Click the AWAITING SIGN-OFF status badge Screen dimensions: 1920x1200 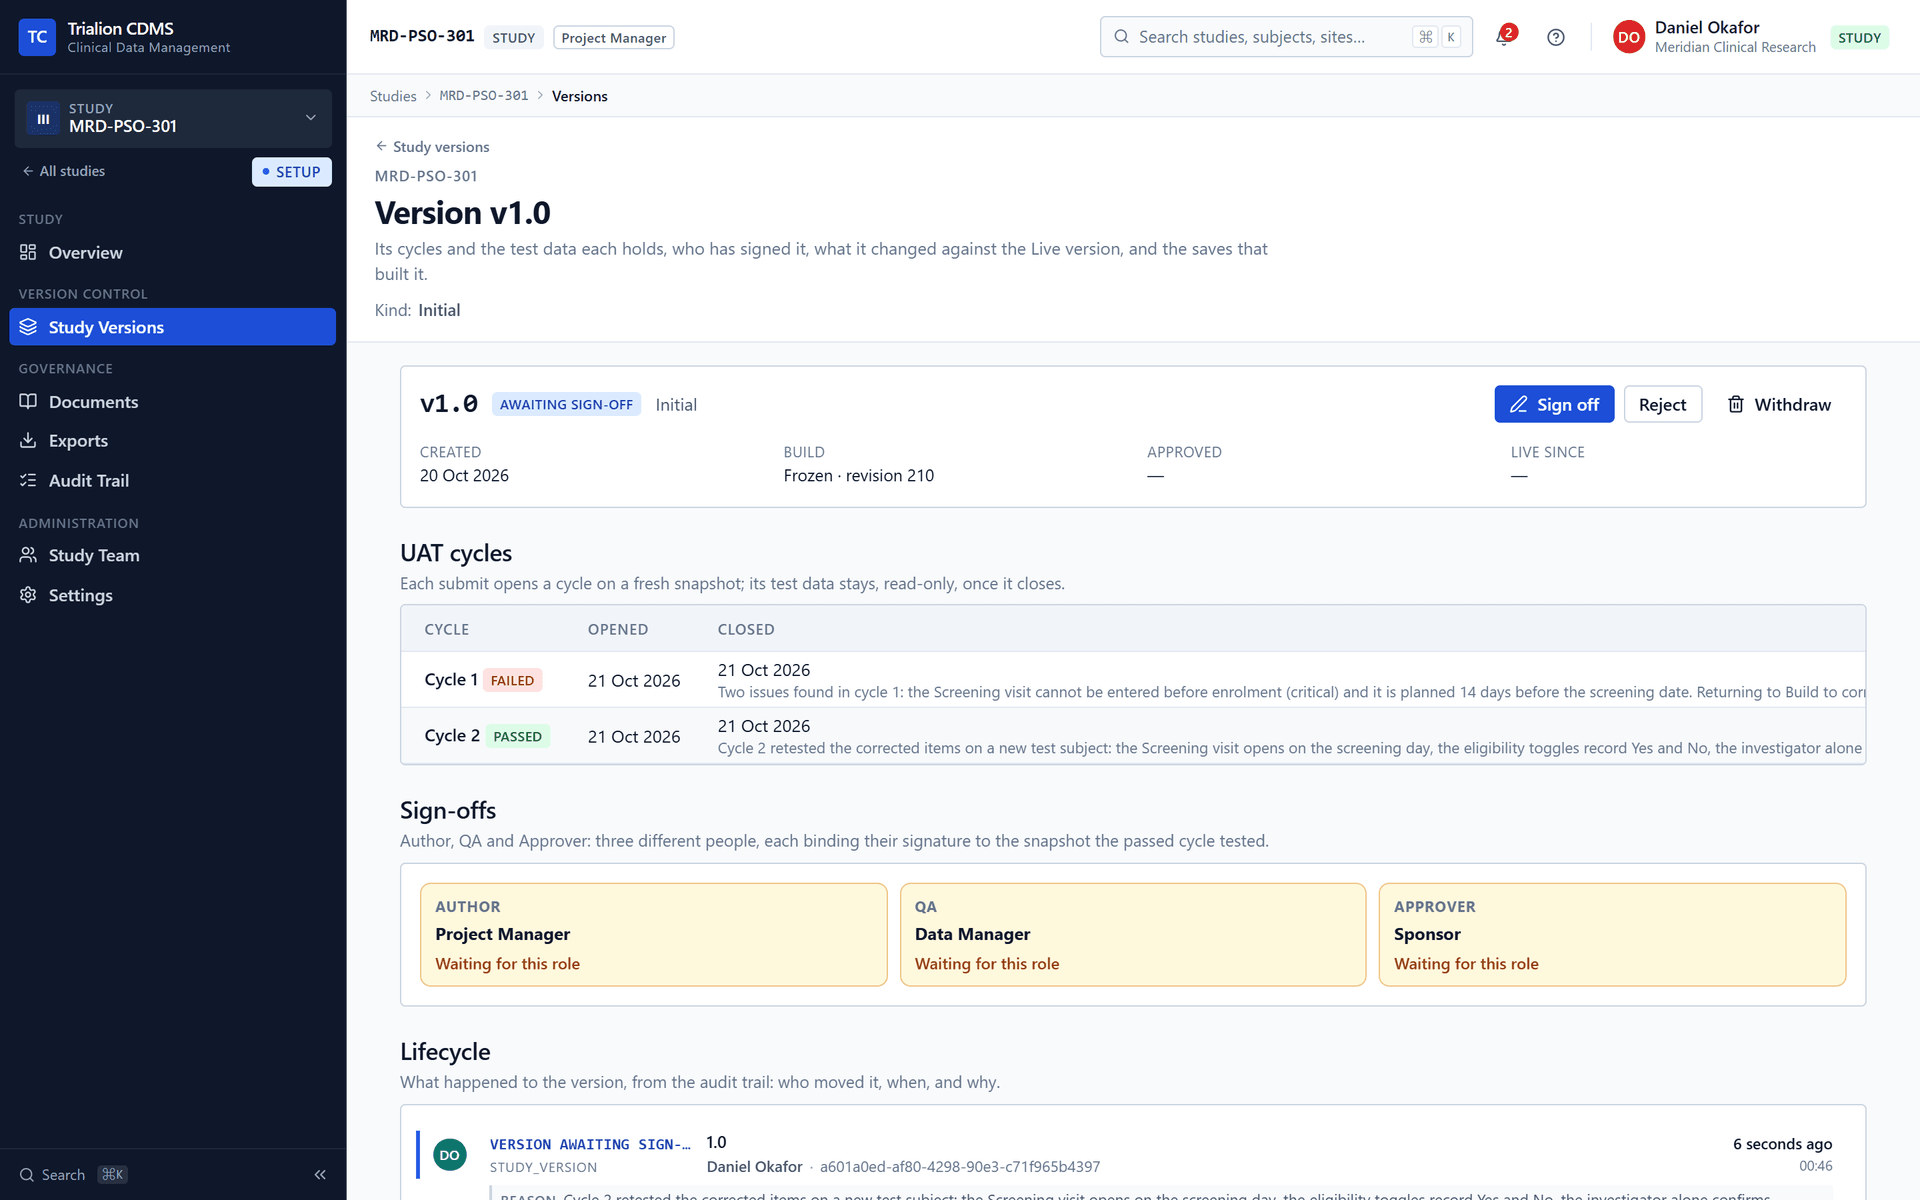[x=566, y=404]
